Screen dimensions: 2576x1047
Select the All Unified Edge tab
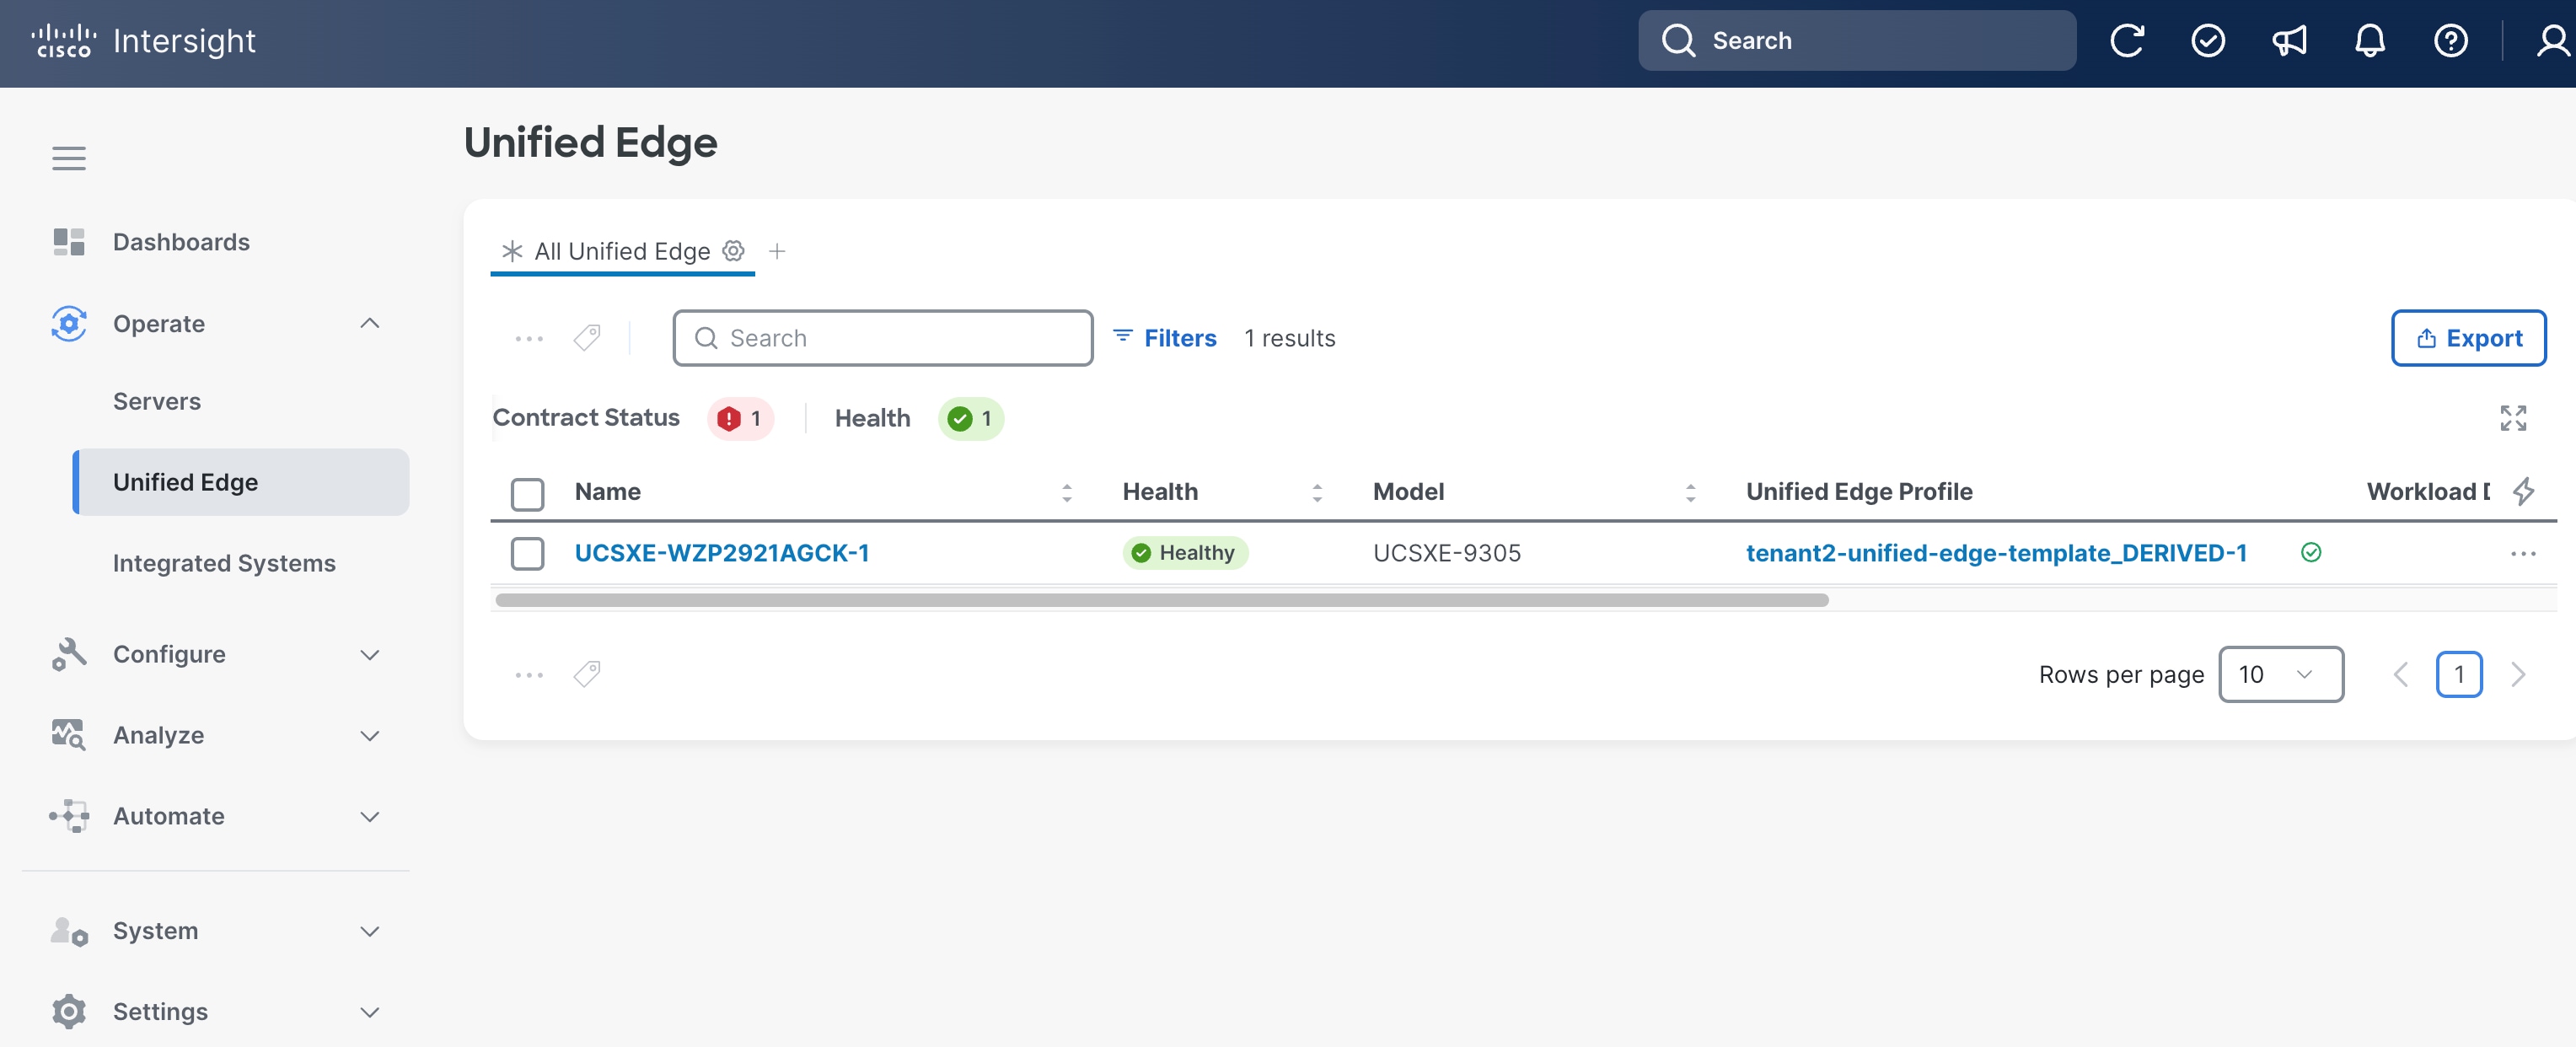pos(622,251)
